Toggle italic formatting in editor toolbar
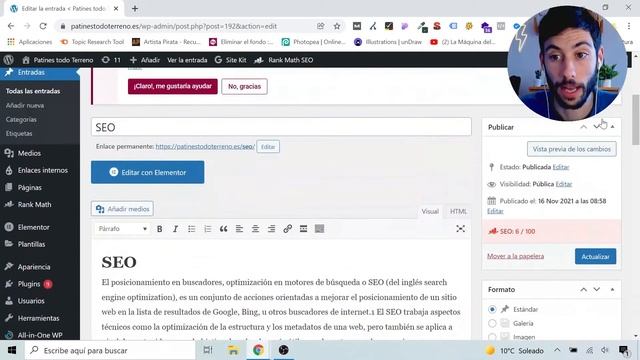640x360 pixels. pos(176,229)
